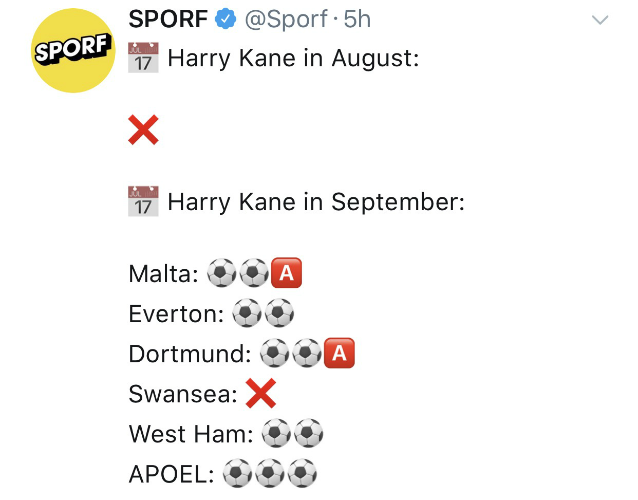Image resolution: width=638 pixels, height=500 pixels.
Task: Click the second football on West Ham line
Action: (x=309, y=434)
